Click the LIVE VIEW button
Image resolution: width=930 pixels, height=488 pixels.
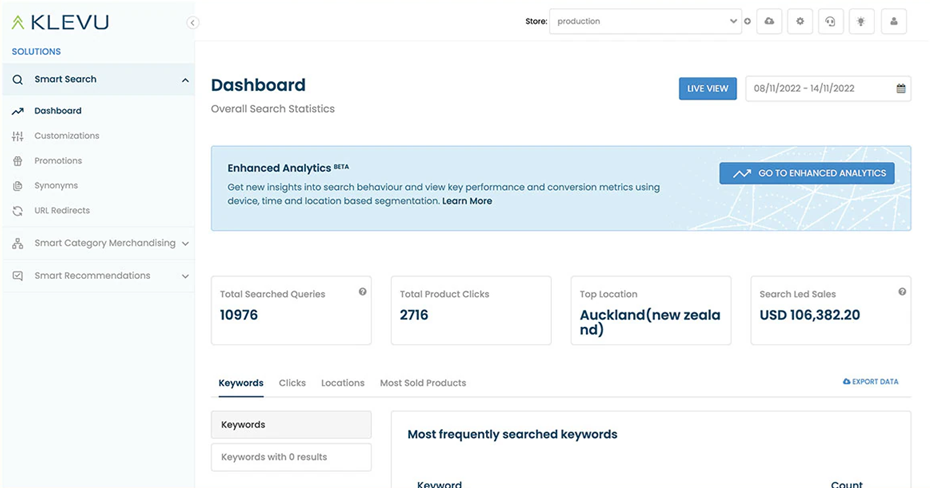tap(708, 88)
